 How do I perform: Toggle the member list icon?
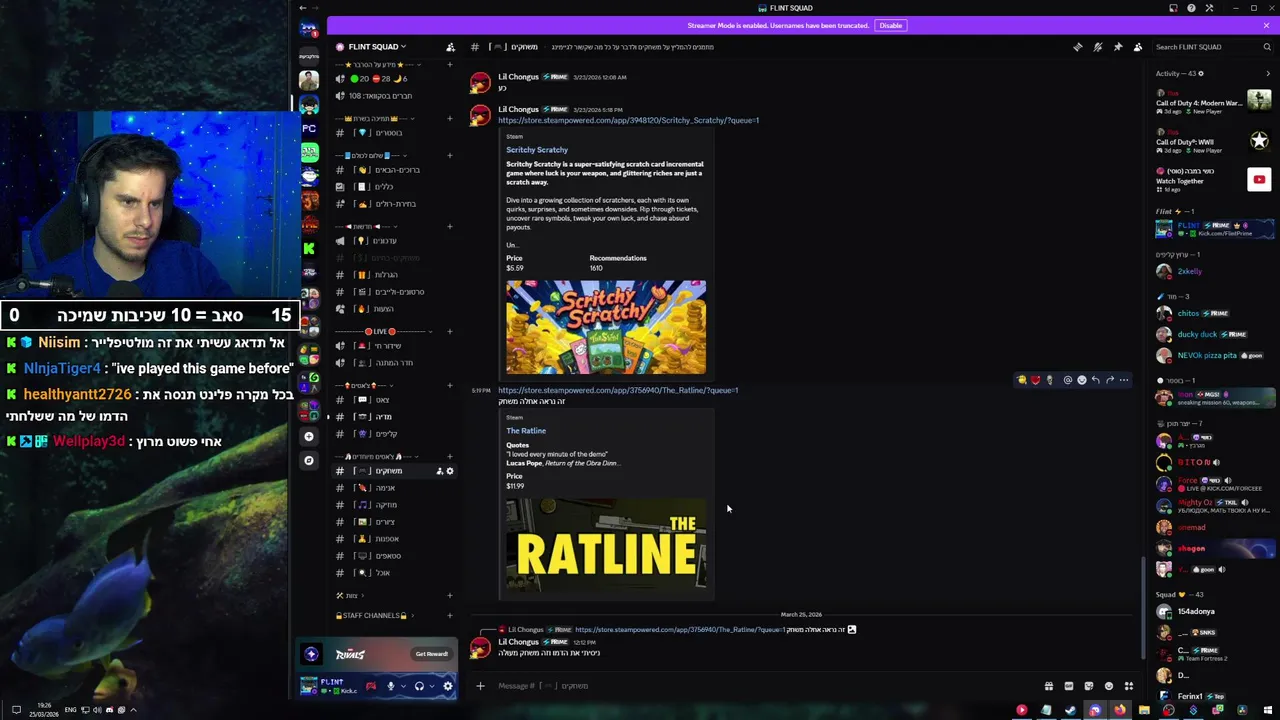tap(1137, 47)
